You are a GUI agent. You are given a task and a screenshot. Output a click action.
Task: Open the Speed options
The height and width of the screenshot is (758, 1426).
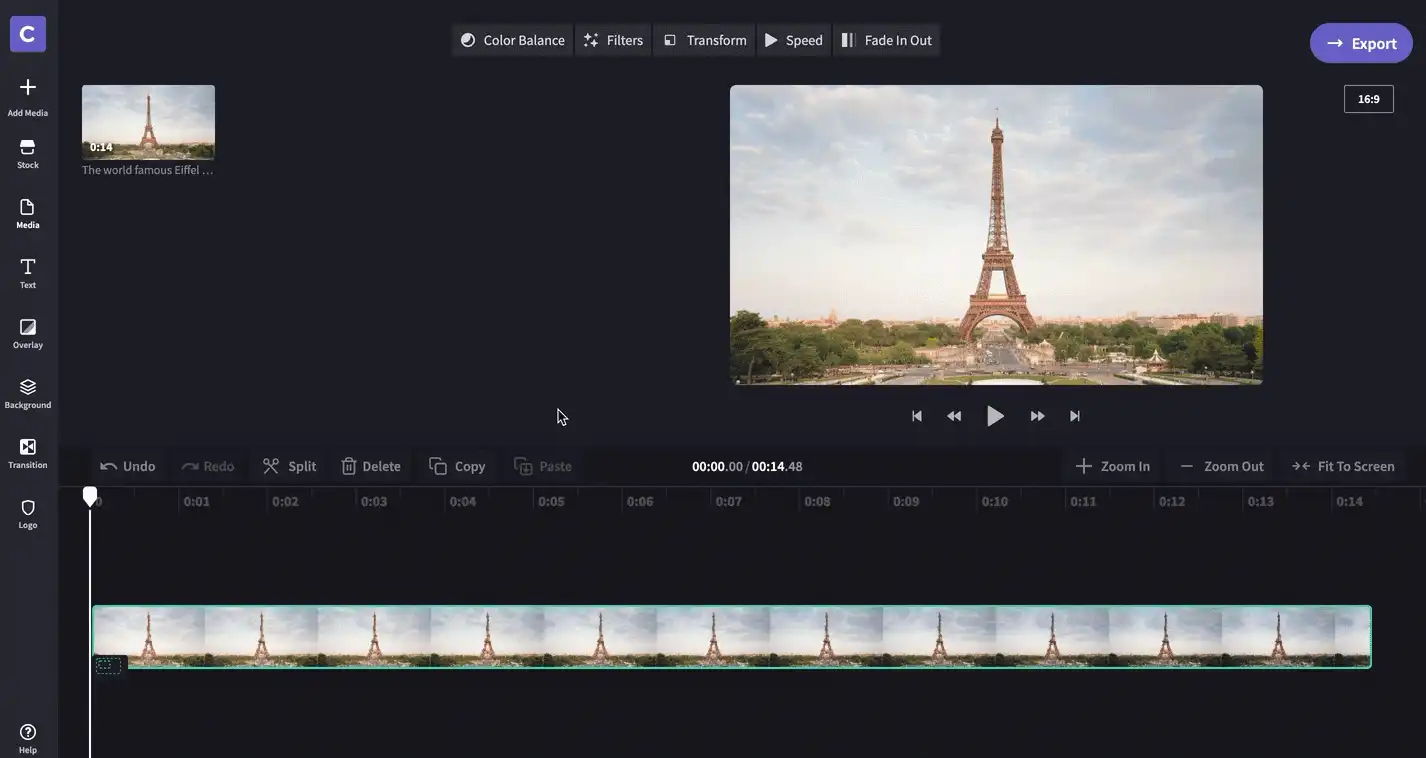794,40
